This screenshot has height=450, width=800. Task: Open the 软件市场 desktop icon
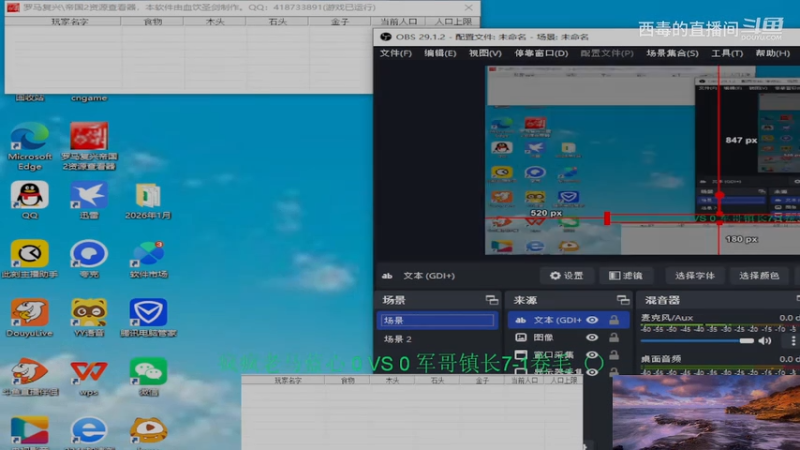pos(148,259)
